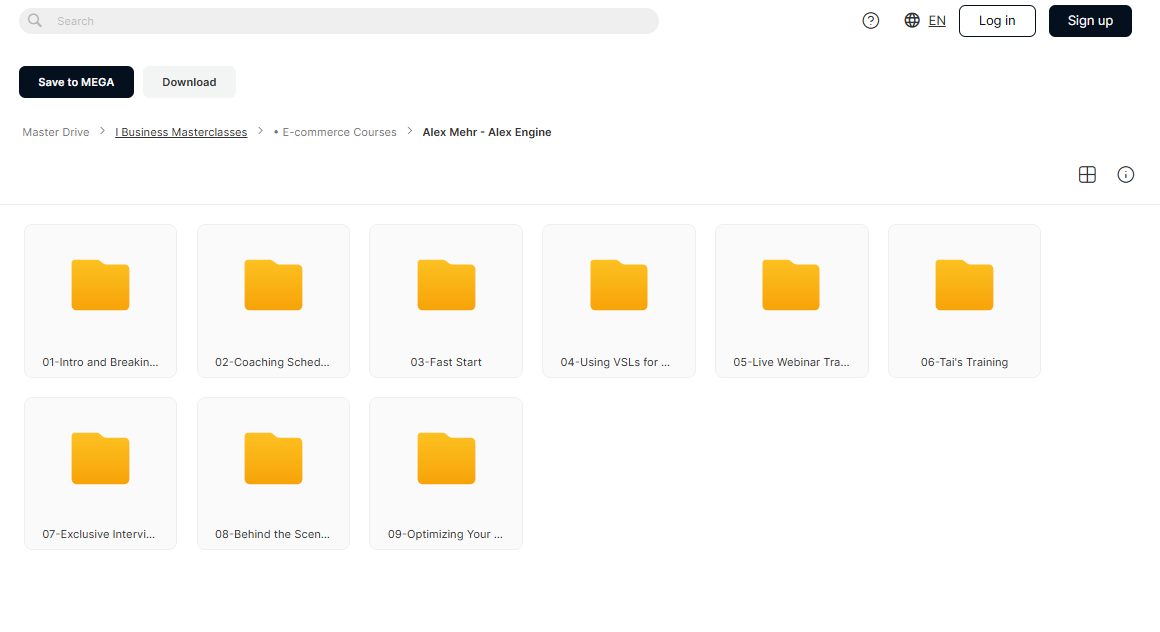Click the search magnifier icon
Screen dimensions: 1160x632
(35, 21)
